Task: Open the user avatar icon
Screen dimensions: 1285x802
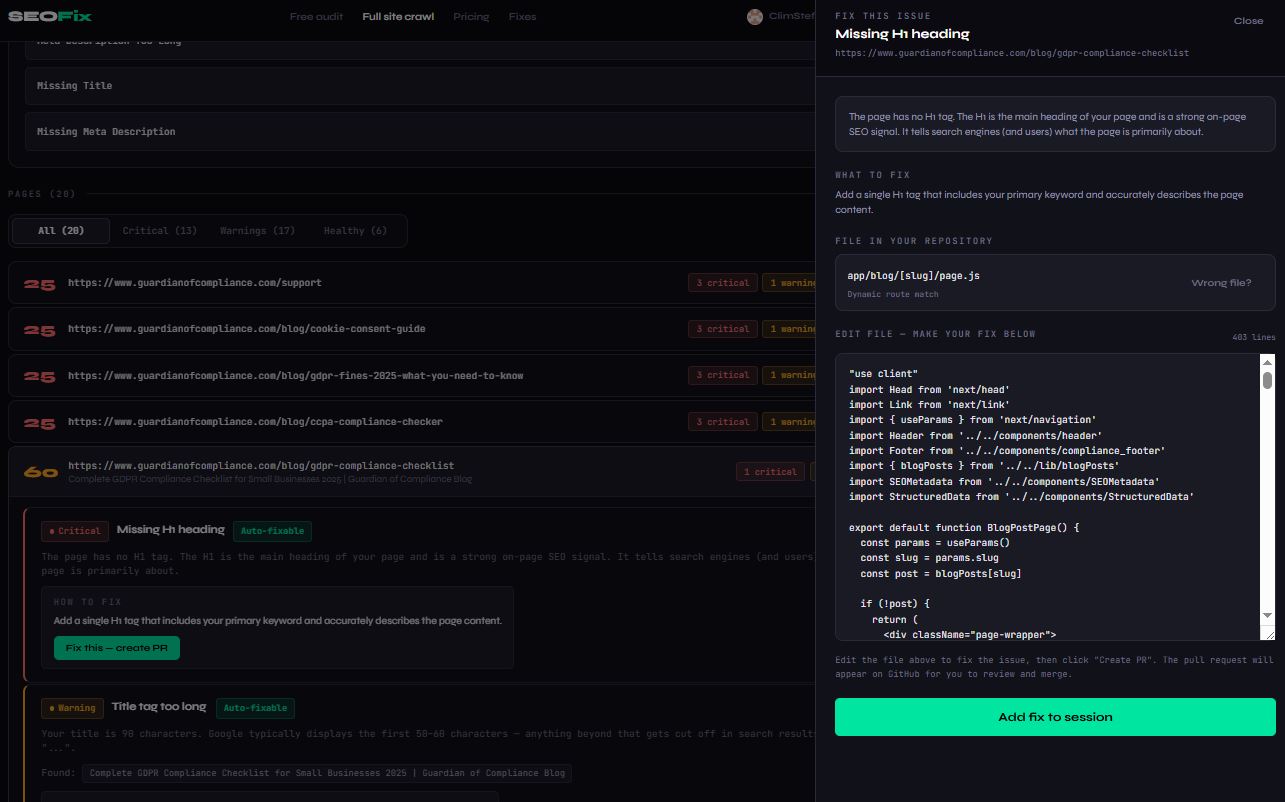Action: pos(755,16)
